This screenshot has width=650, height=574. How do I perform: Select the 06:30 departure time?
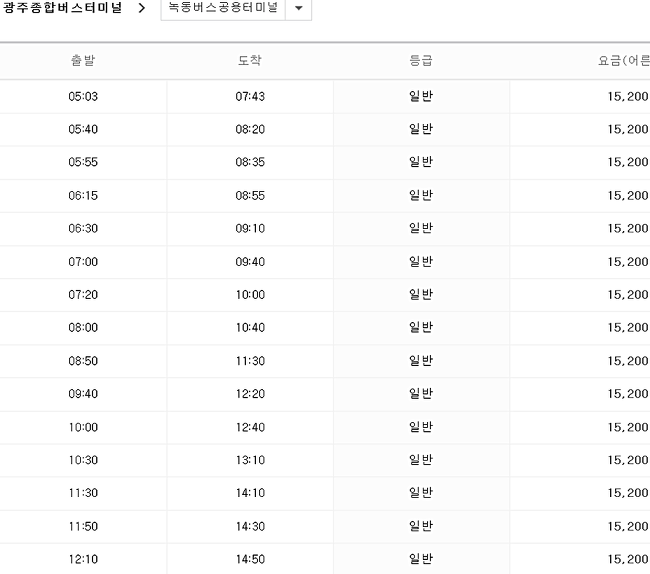[83, 228]
